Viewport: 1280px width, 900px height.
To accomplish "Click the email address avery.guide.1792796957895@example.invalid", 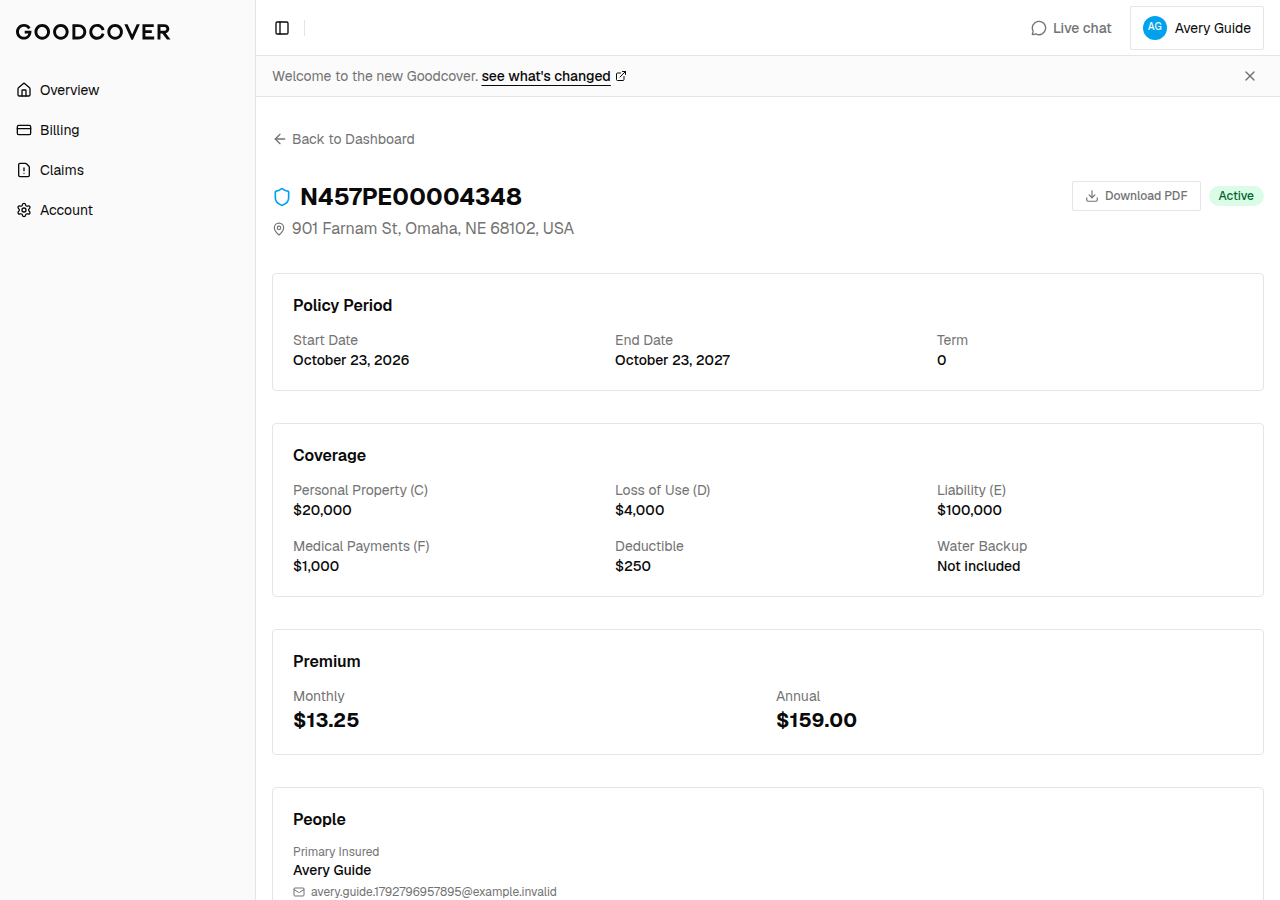I will pos(434,892).
